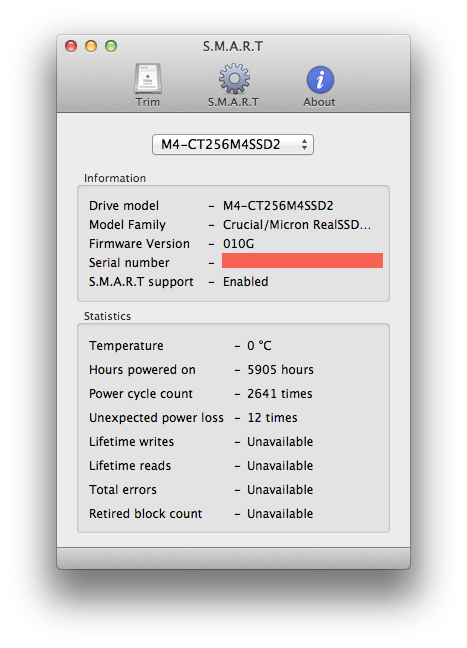Viewport: 467px width, 648px height.
Task: Click the drive selector up/down arrows
Action: [x=305, y=144]
